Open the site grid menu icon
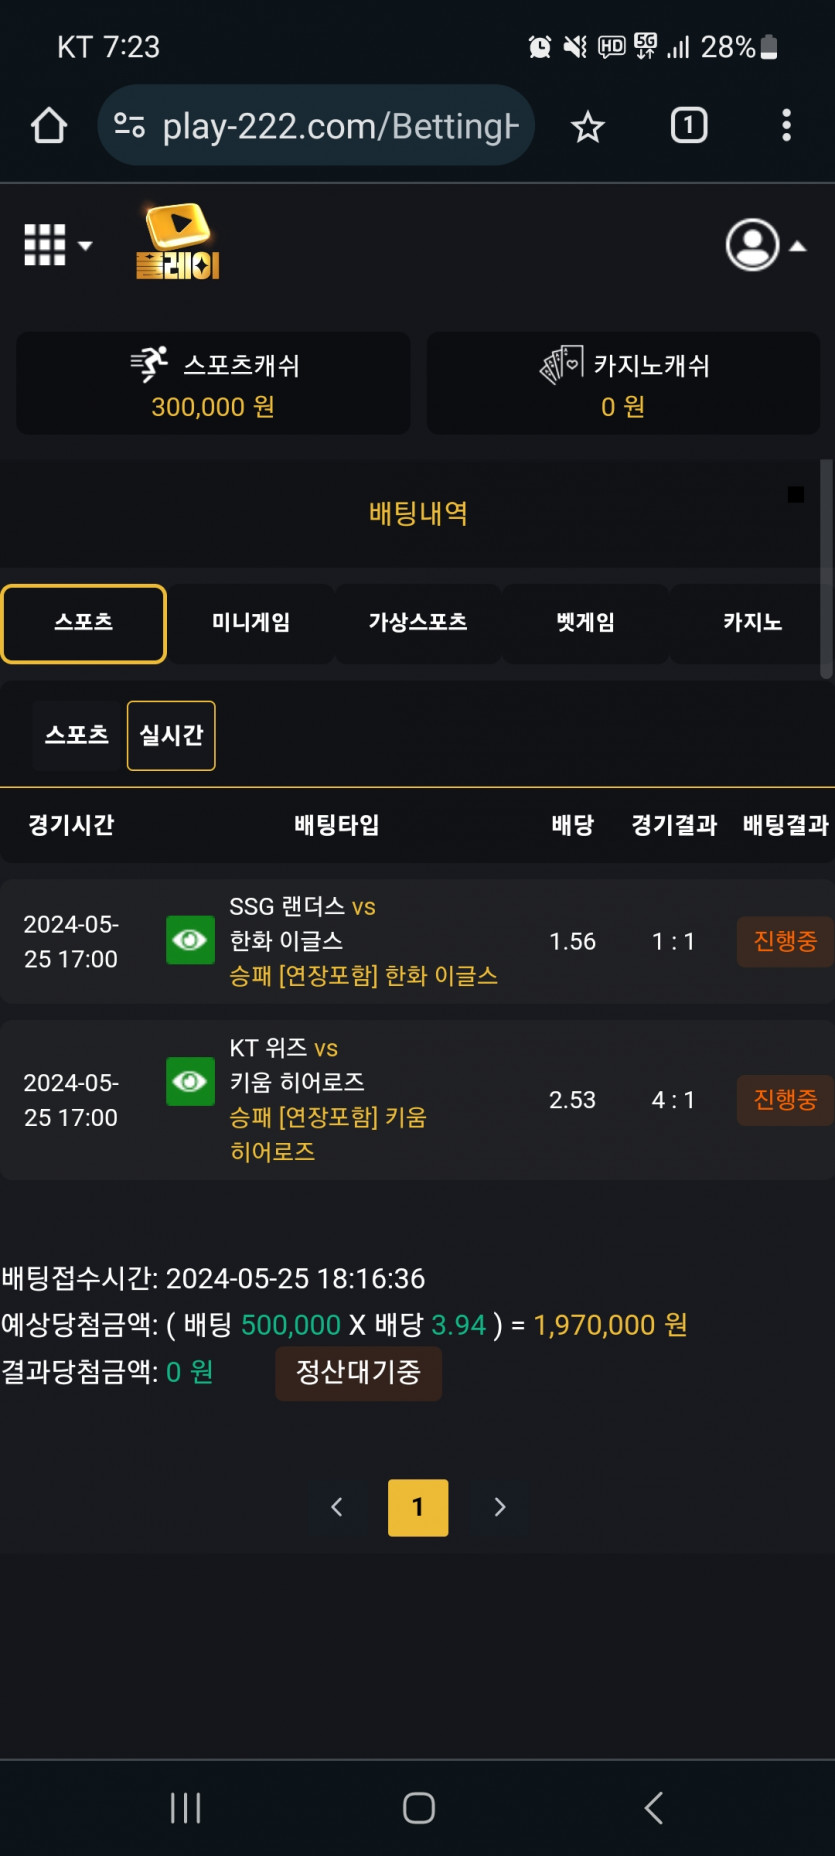835x1856 pixels. [x=57, y=245]
